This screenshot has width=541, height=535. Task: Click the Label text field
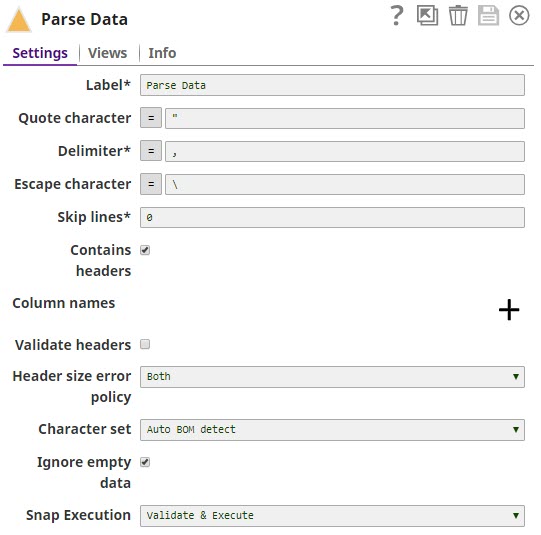(332, 85)
